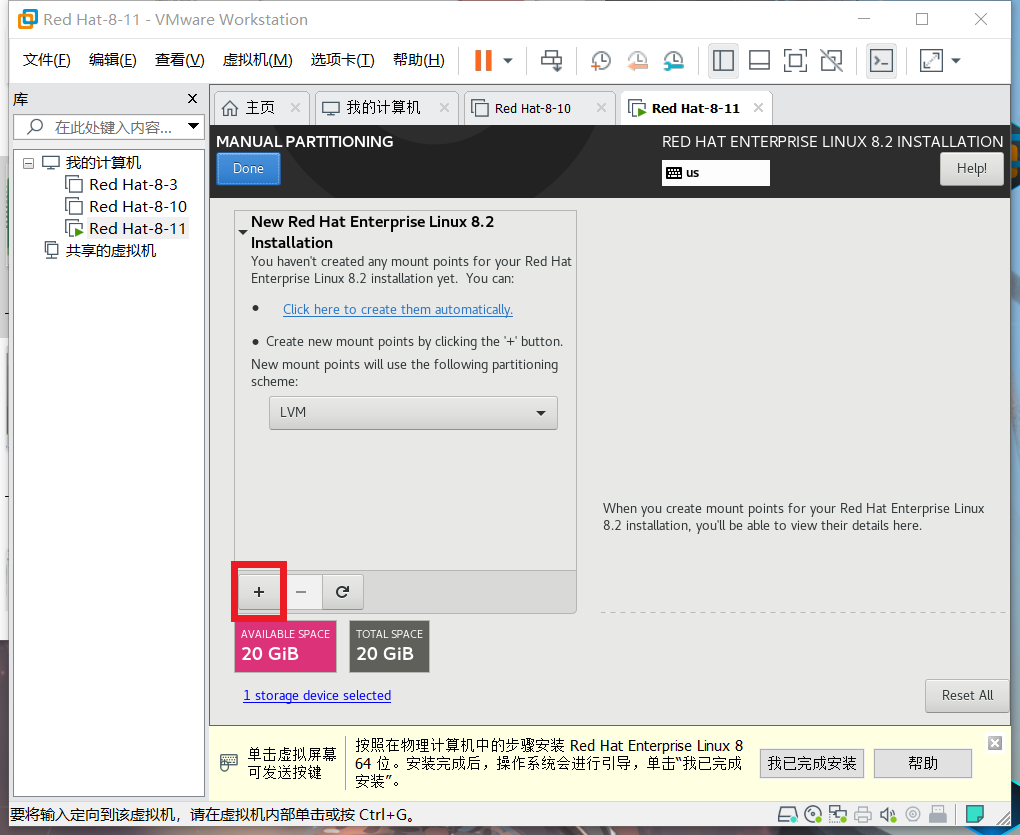Click the hard disk status icon
This screenshot has height=835, width=1020.
point(788,814)
